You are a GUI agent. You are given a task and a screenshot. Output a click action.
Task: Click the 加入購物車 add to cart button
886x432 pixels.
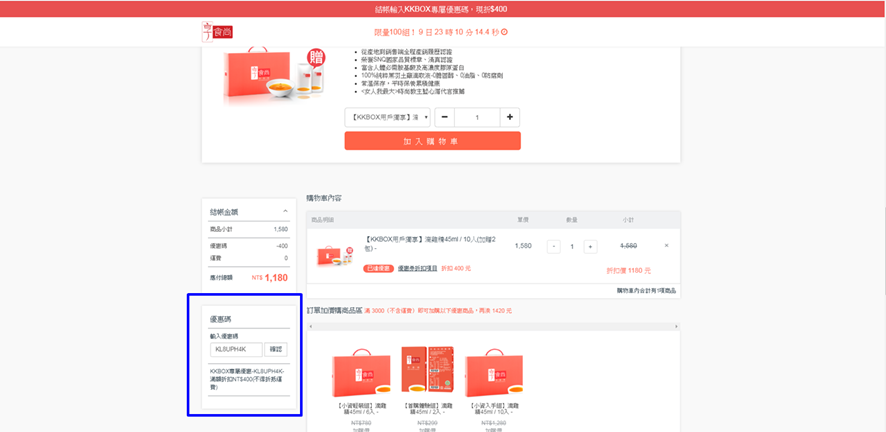click(432, 141)
